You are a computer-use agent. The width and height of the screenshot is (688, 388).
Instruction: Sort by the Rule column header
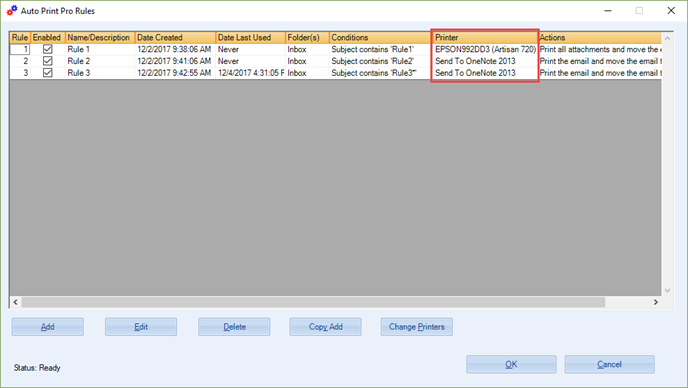20,37
